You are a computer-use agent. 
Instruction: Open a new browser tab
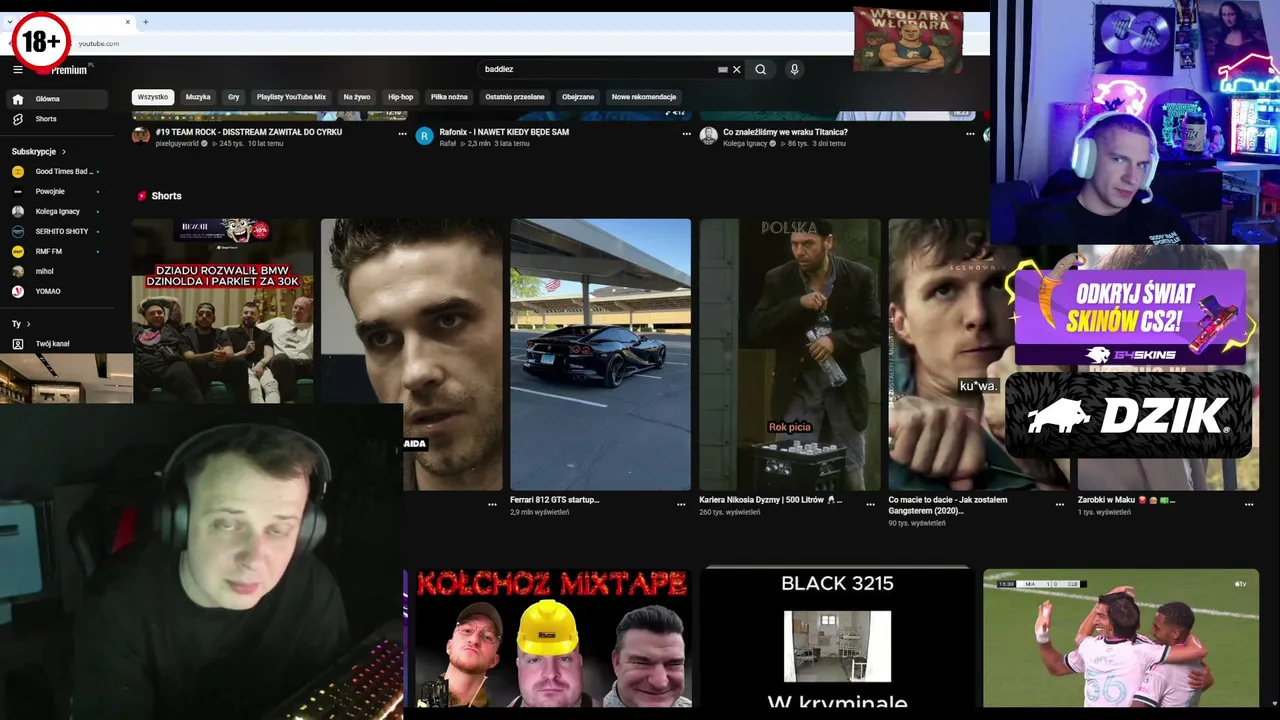[145, 22]
